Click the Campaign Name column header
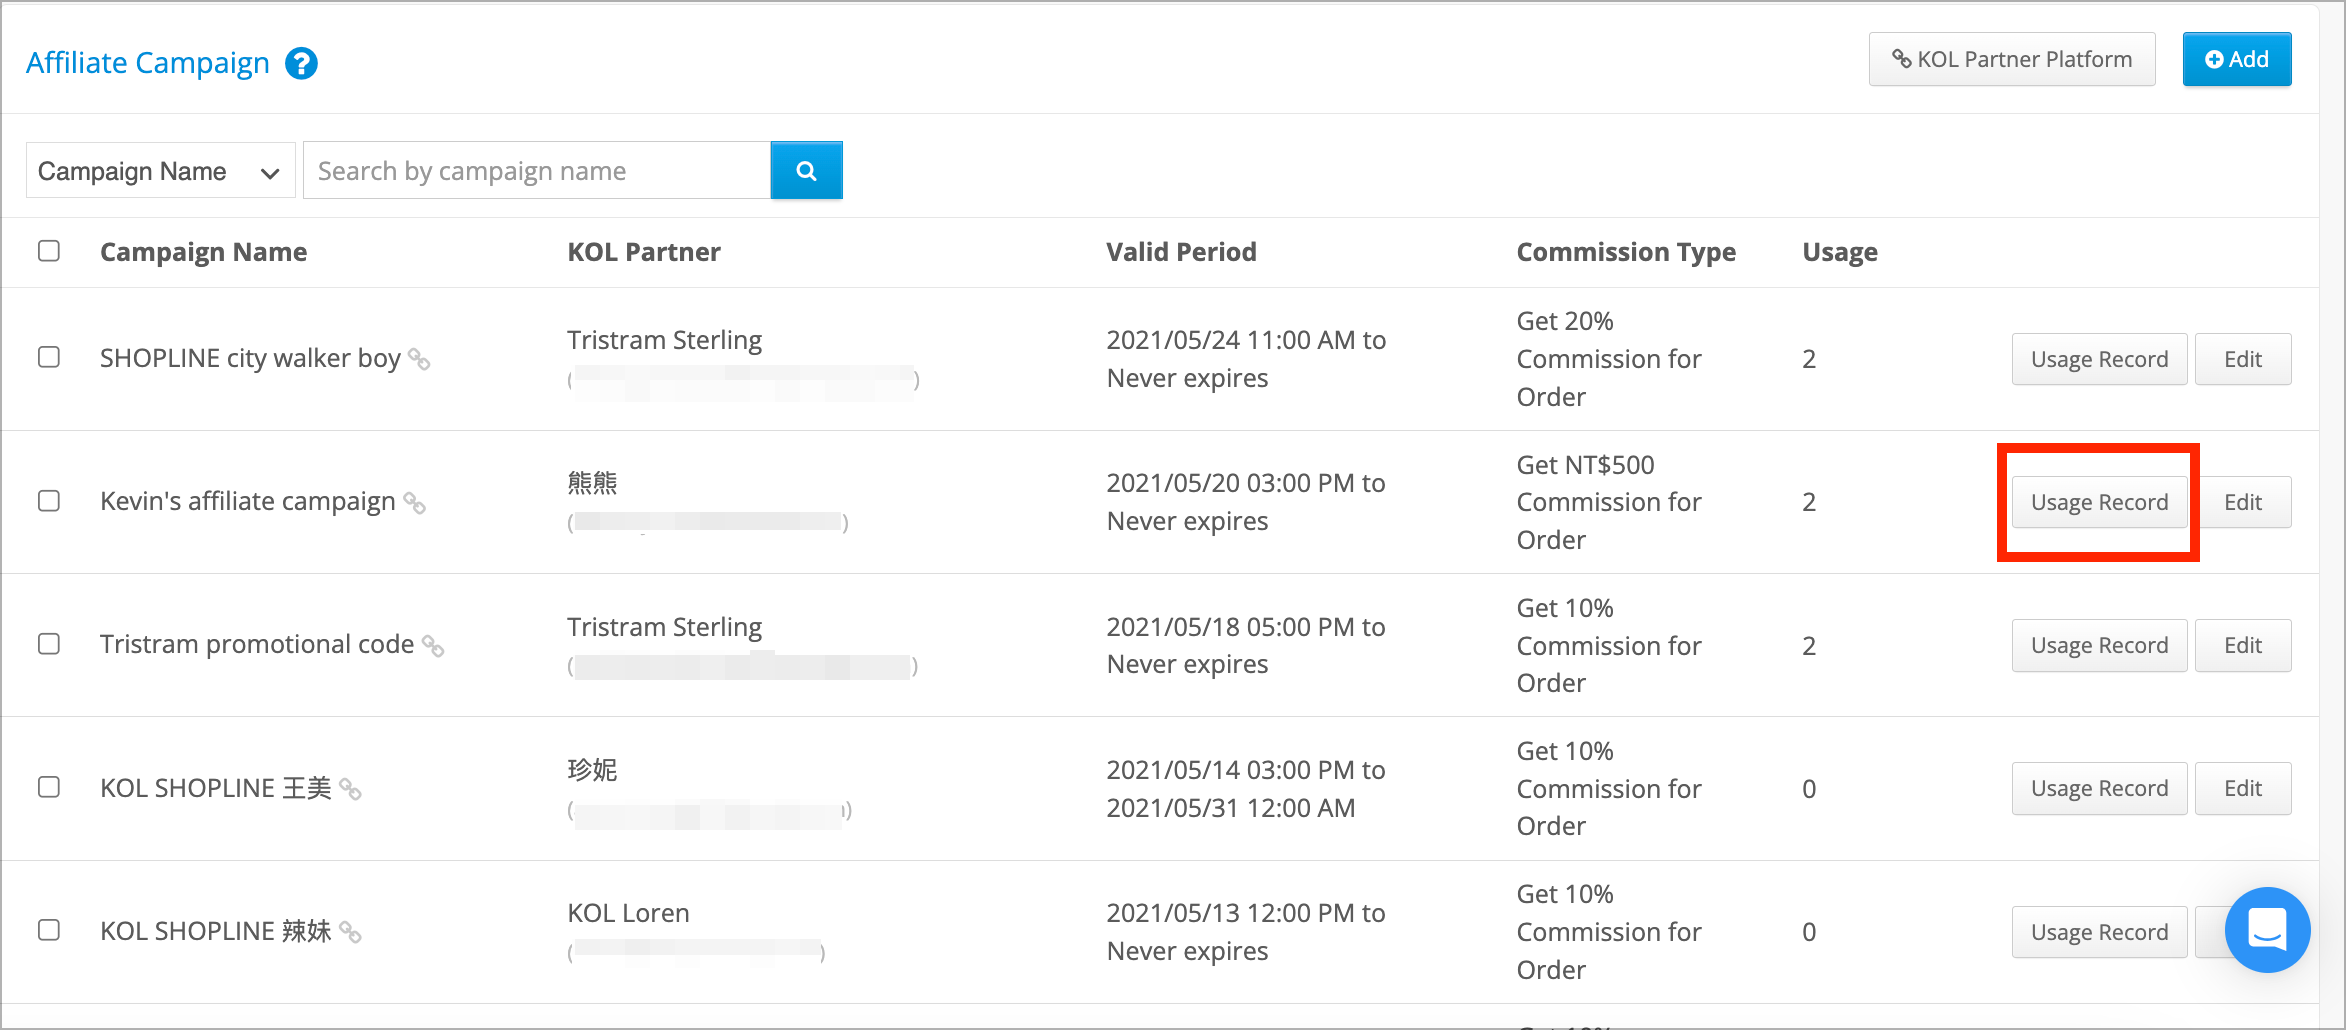Screen dimensions: 2346x1030 203,252
